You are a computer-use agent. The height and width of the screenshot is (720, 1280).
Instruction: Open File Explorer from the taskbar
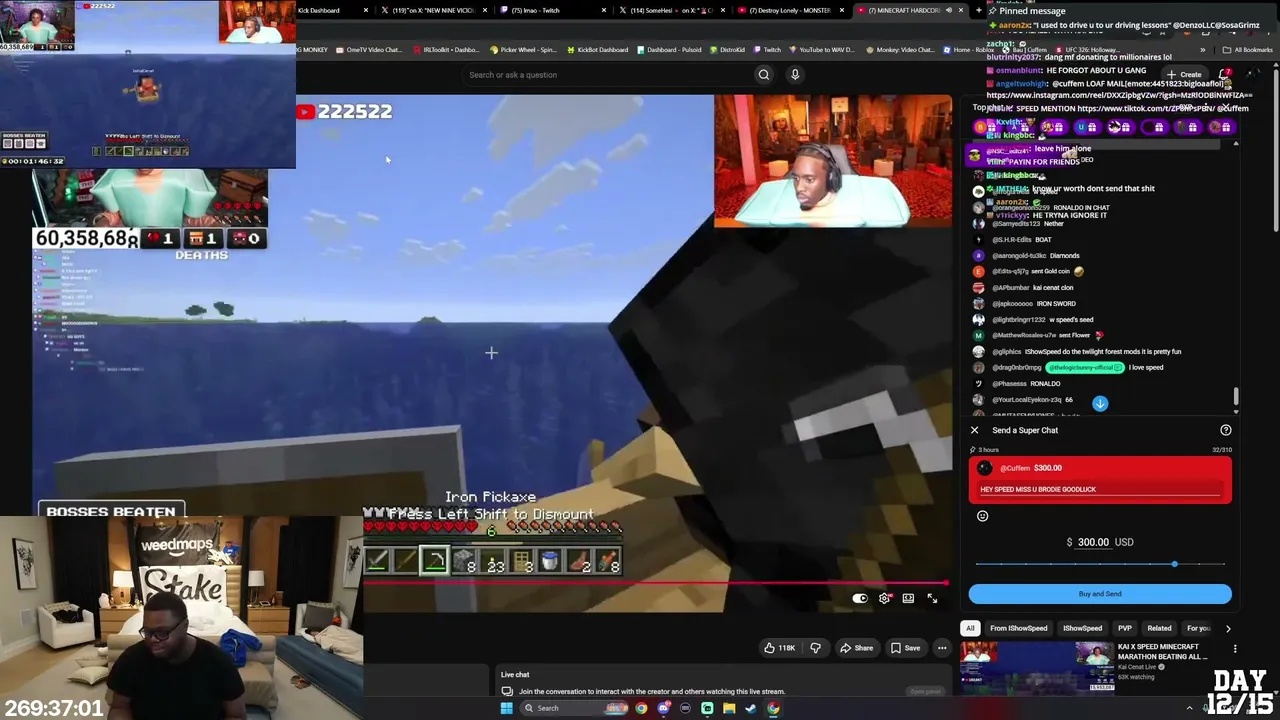[x=729, y=708]
